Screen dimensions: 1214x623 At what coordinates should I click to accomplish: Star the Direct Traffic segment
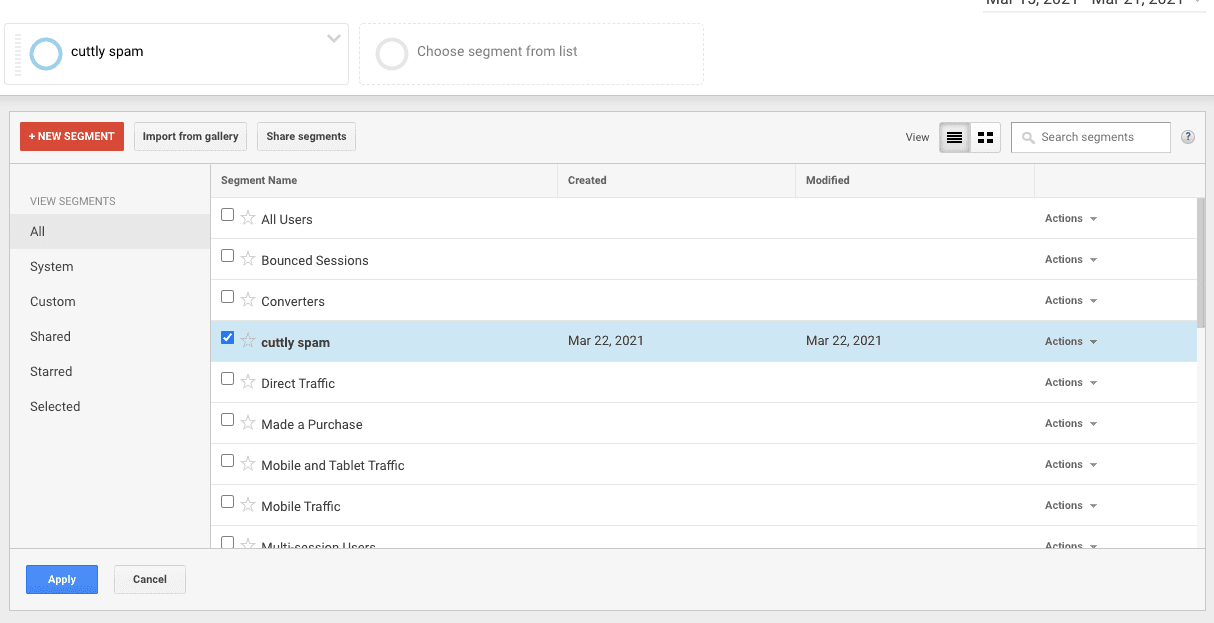248,381
